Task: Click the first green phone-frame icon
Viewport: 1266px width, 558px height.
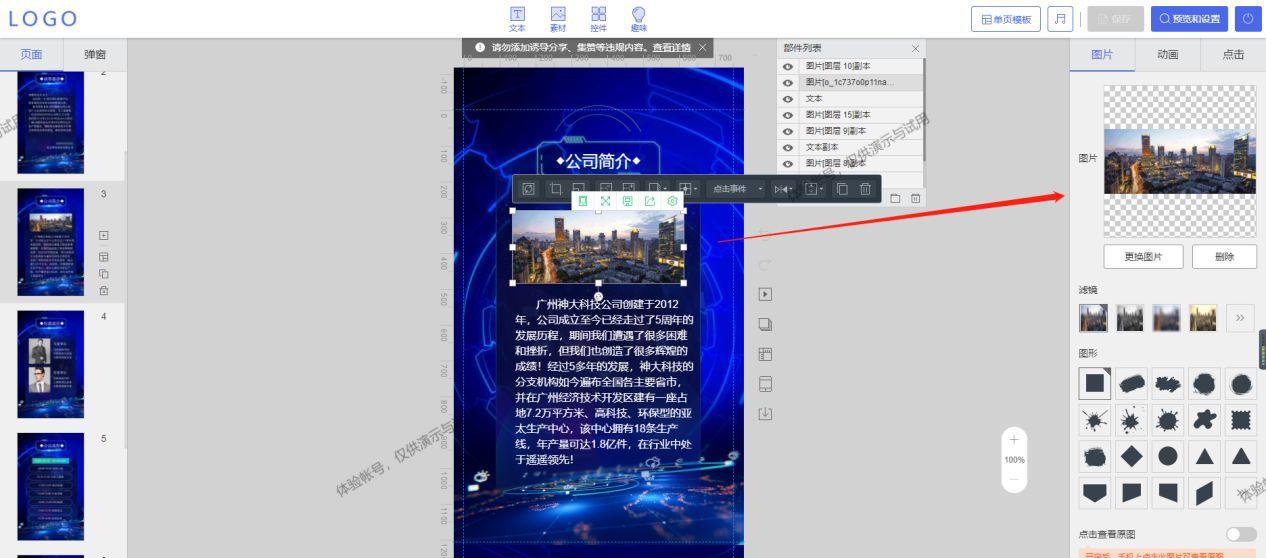Action: (583, 201)
